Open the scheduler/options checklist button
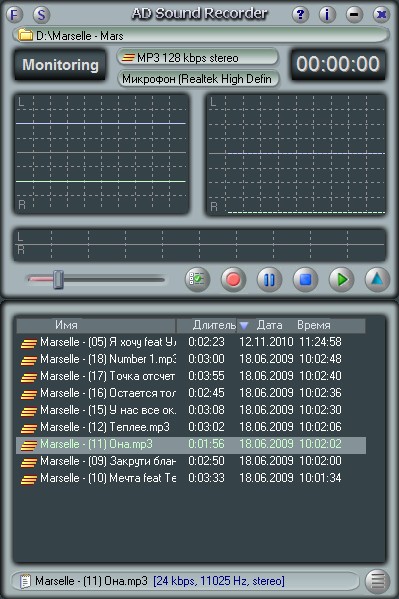The image size is (399, 599). tap(197, 280)
